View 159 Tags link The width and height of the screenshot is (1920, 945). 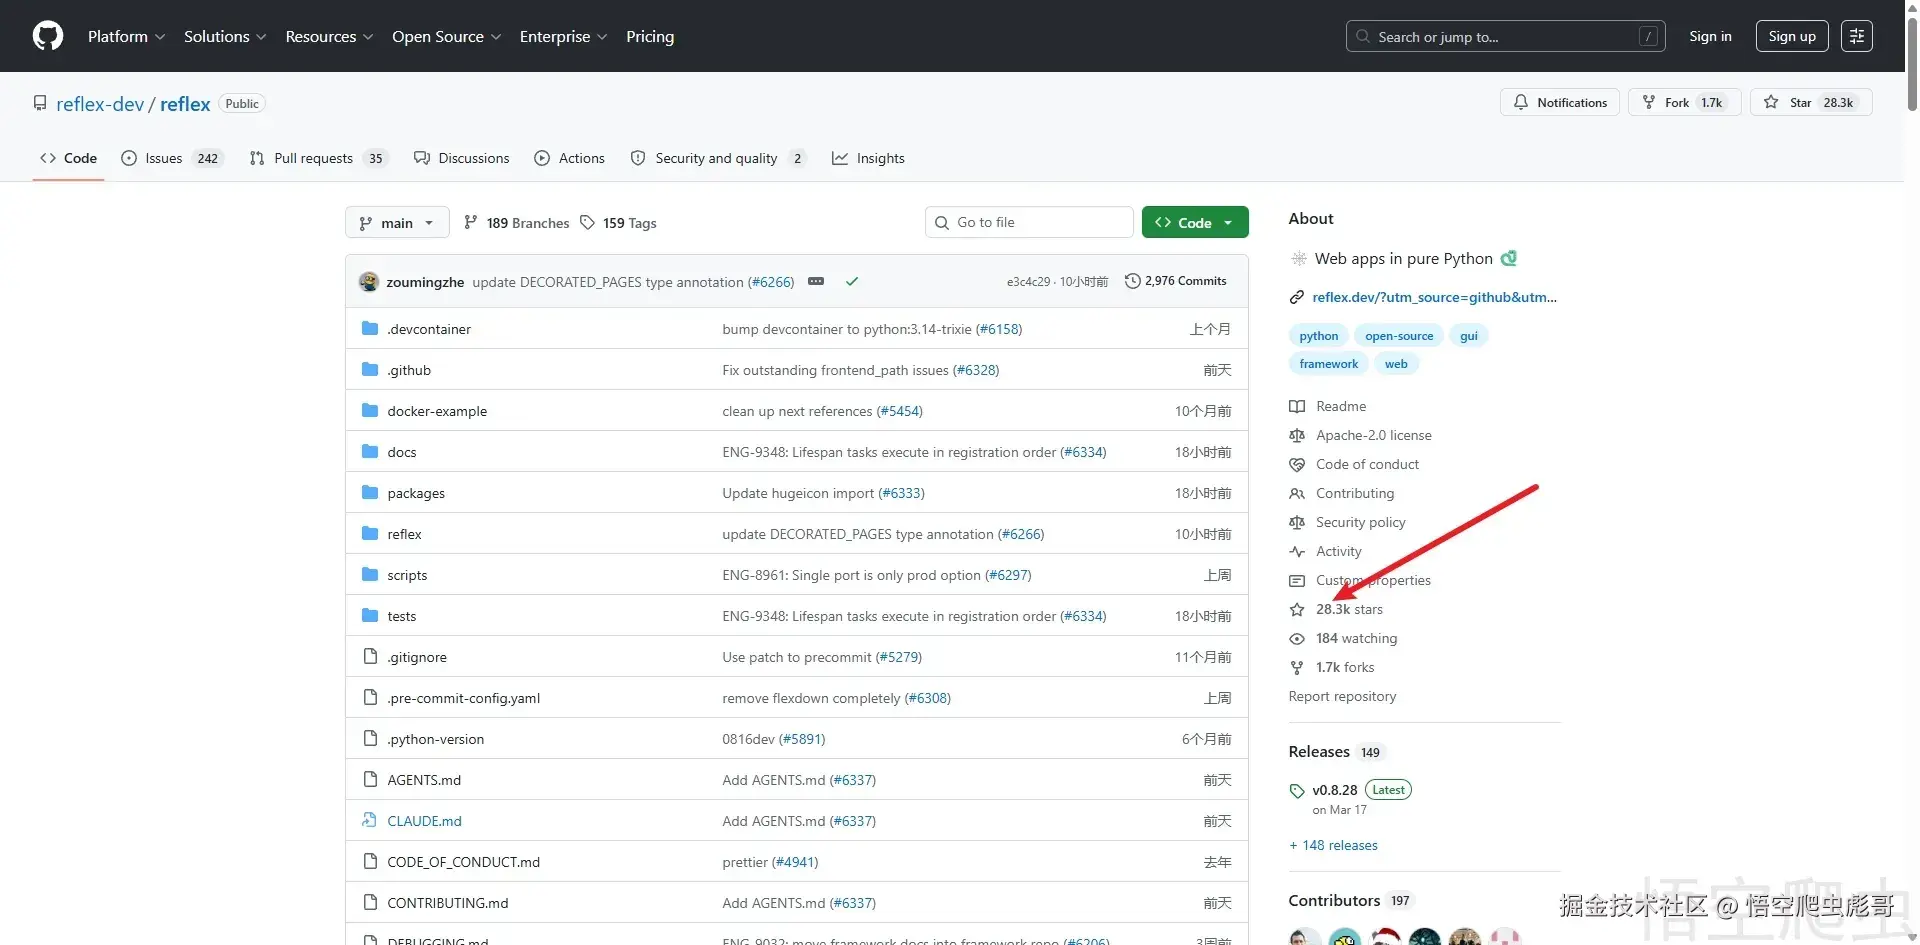[x=619, y=222]
